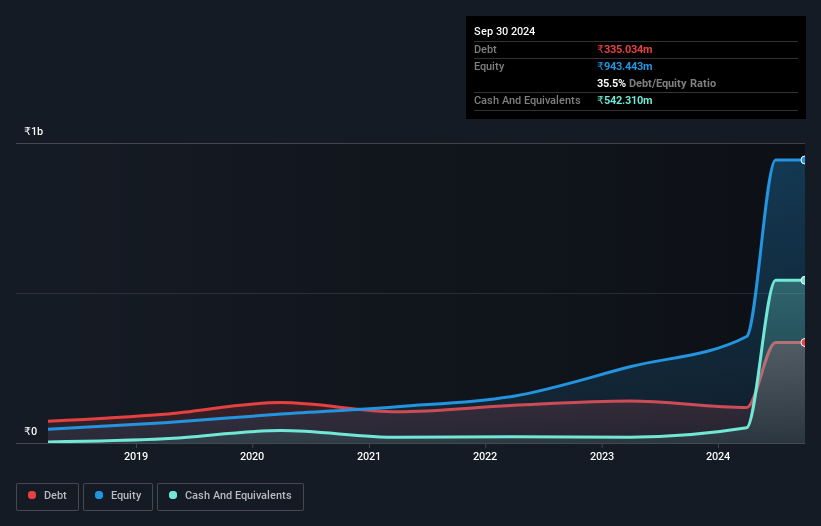This screenshot has height=526, width=821.
Task: Toggle Cash And Equivalents legend button
Action: point(230,496)
